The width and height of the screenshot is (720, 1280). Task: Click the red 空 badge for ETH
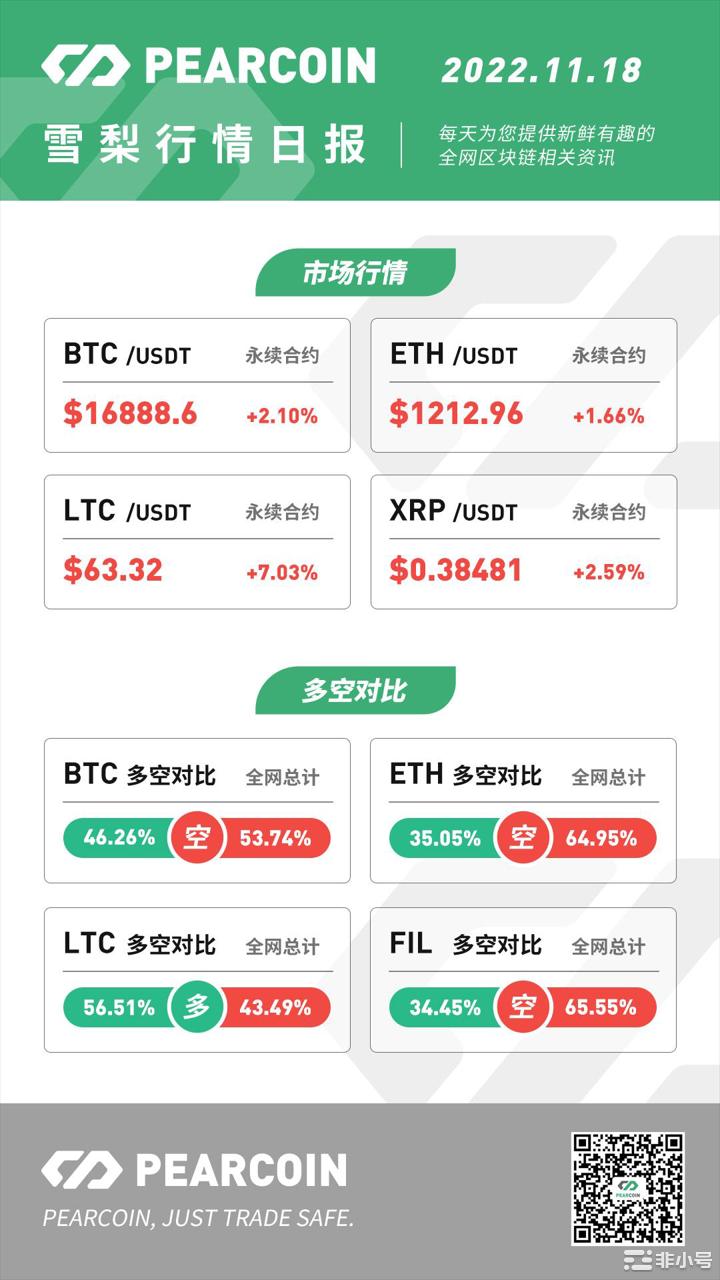(523, 838)
